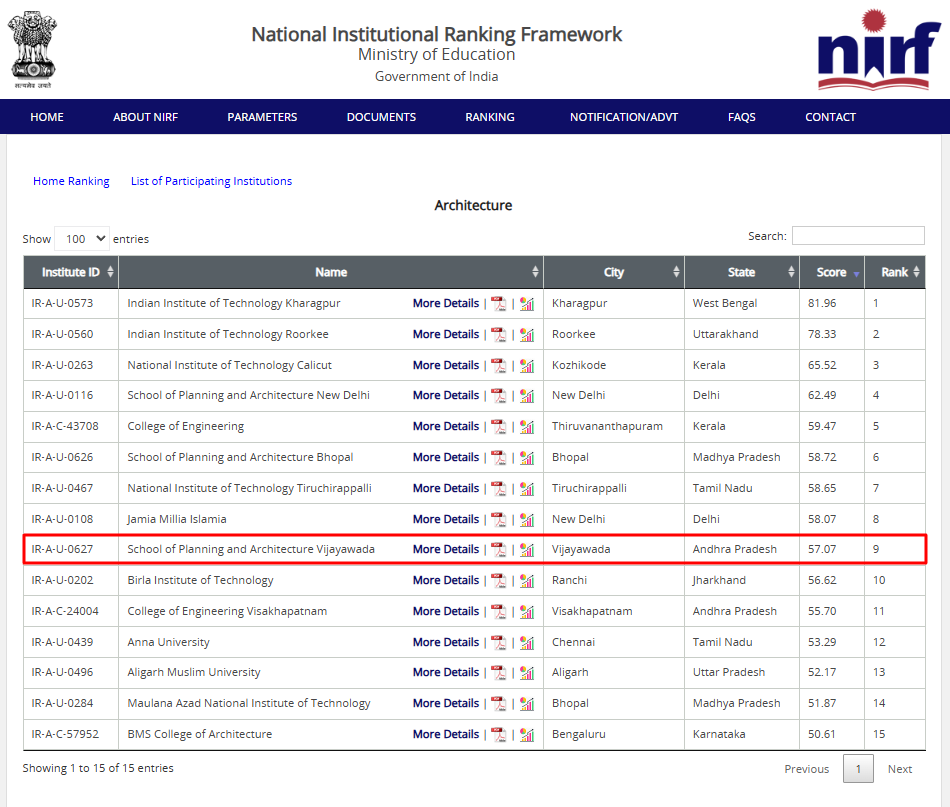Open chart icon for SPA New Delhi row

(526, 396)
